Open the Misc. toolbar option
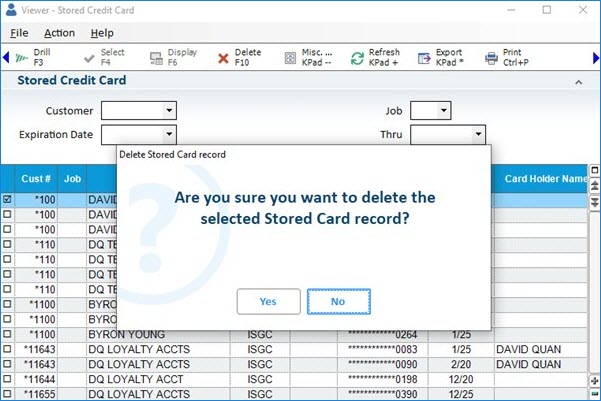 [290, 58]
